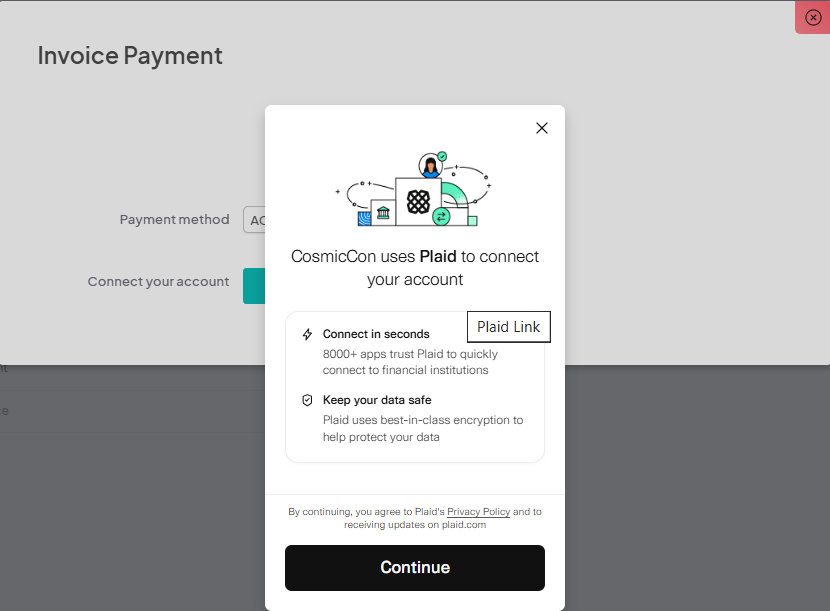Viewport: 830px width, 611px height.
Task: Click the CosmicCon uses Plaid headline
Action: point(415,268)
